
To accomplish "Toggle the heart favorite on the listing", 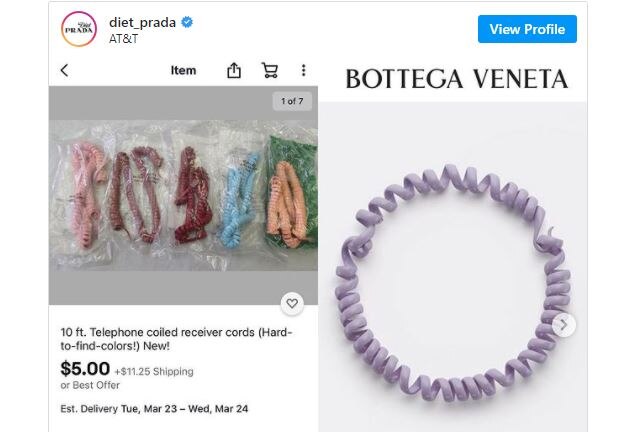I will click(292, 303).
